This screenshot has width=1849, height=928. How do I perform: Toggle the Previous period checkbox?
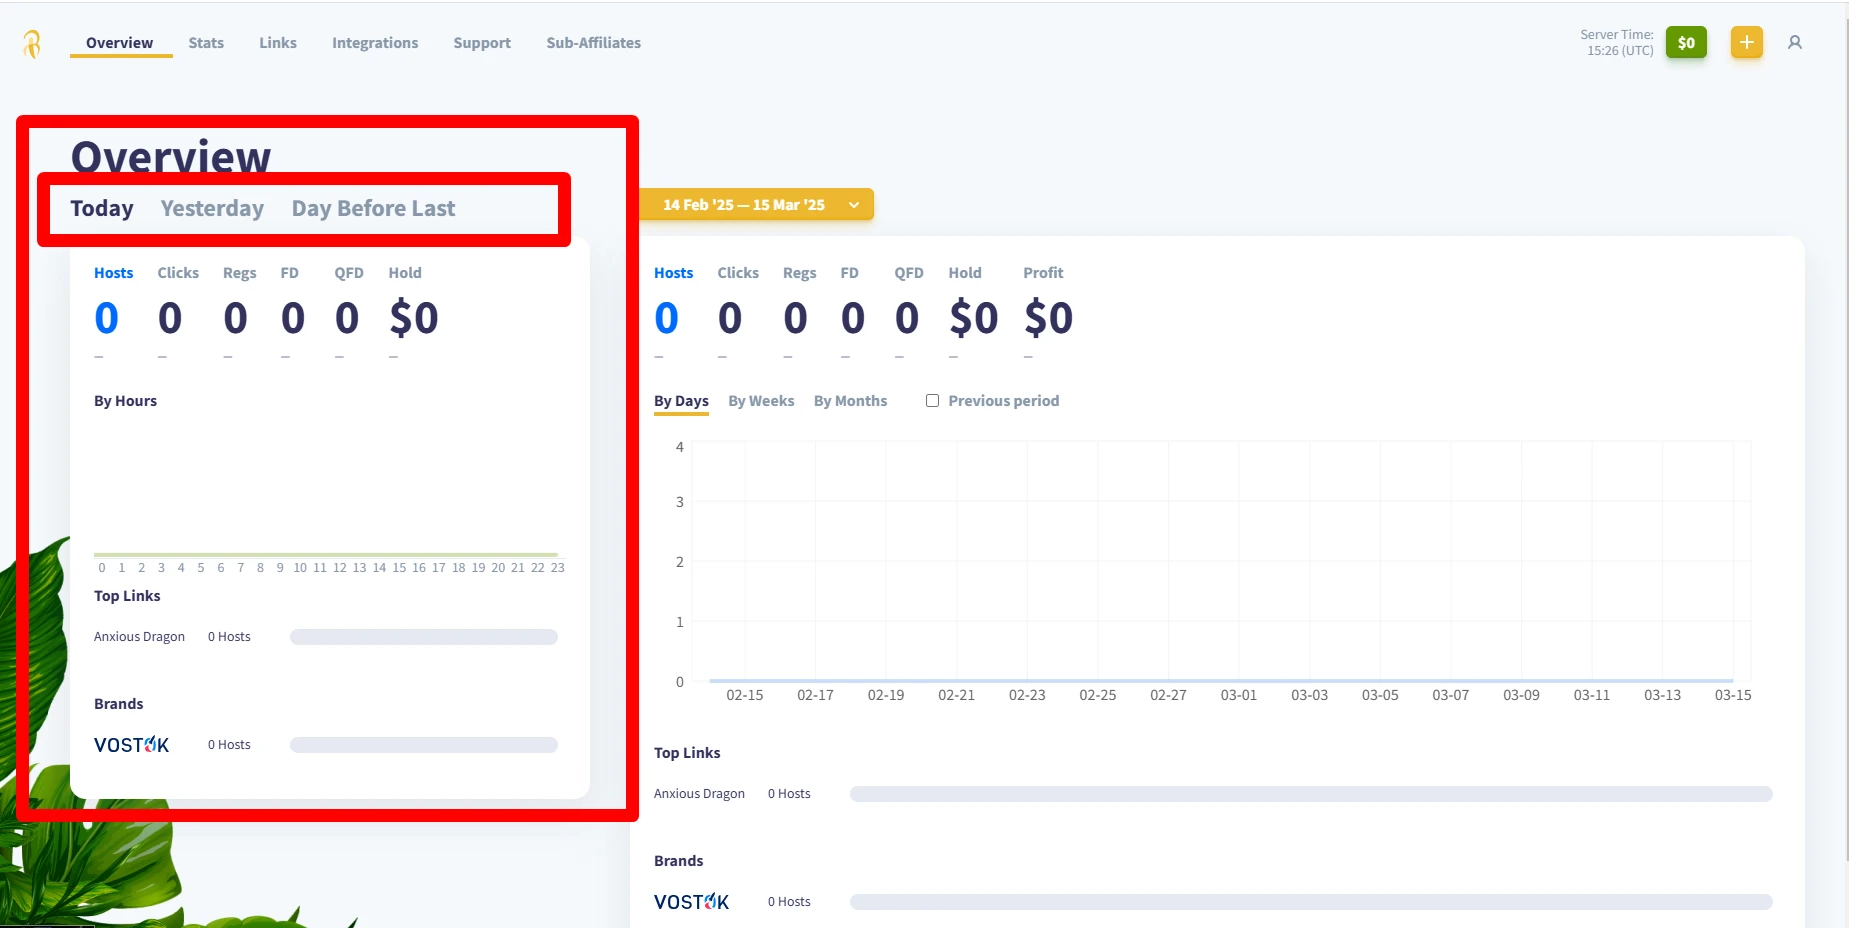click(932, 401)
